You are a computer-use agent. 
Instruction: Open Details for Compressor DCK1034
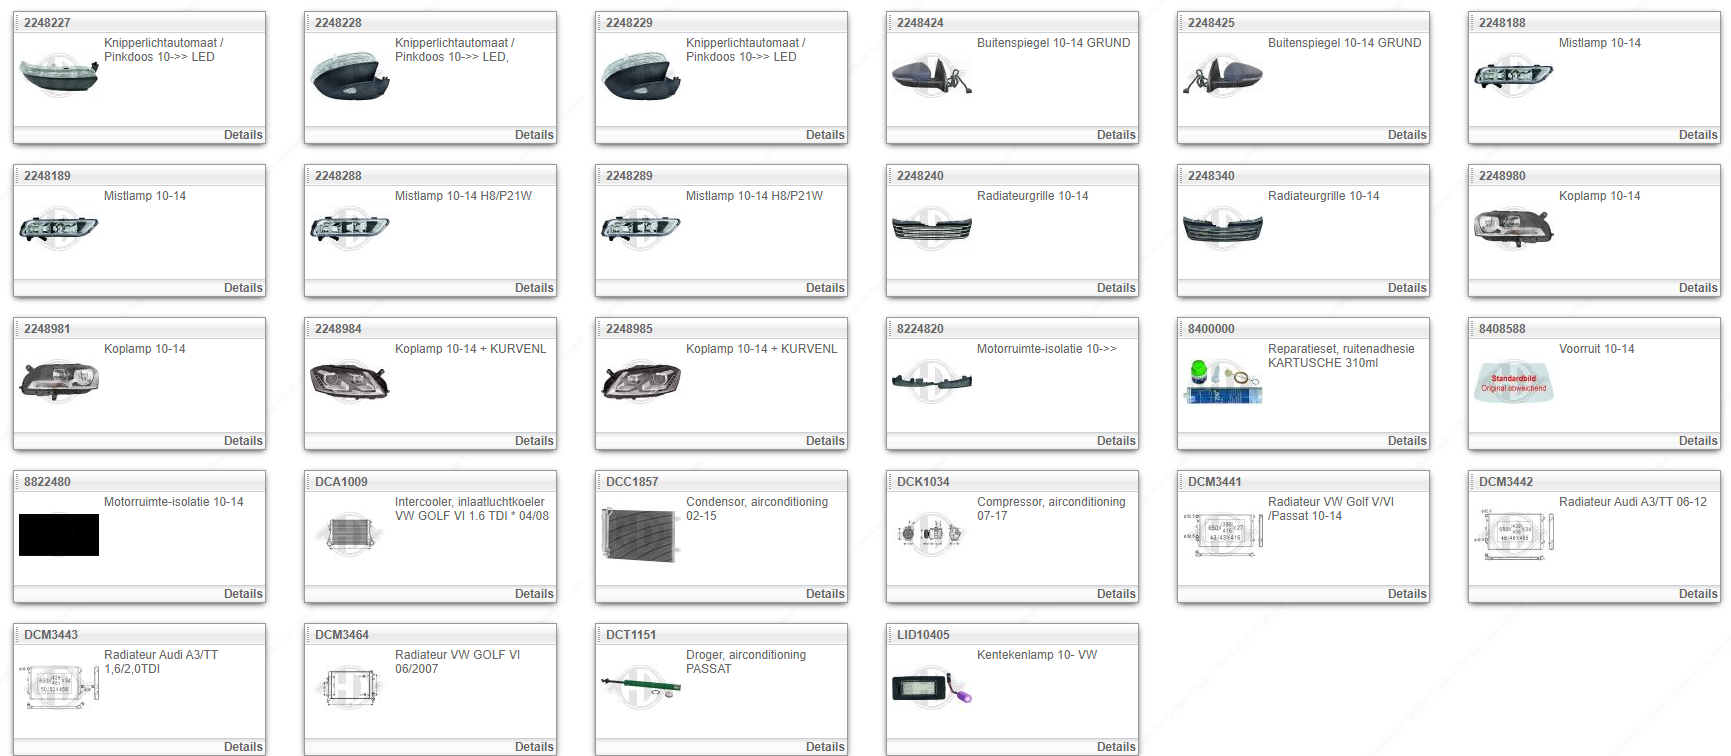pyautogui.click(x=1115, y=594)
